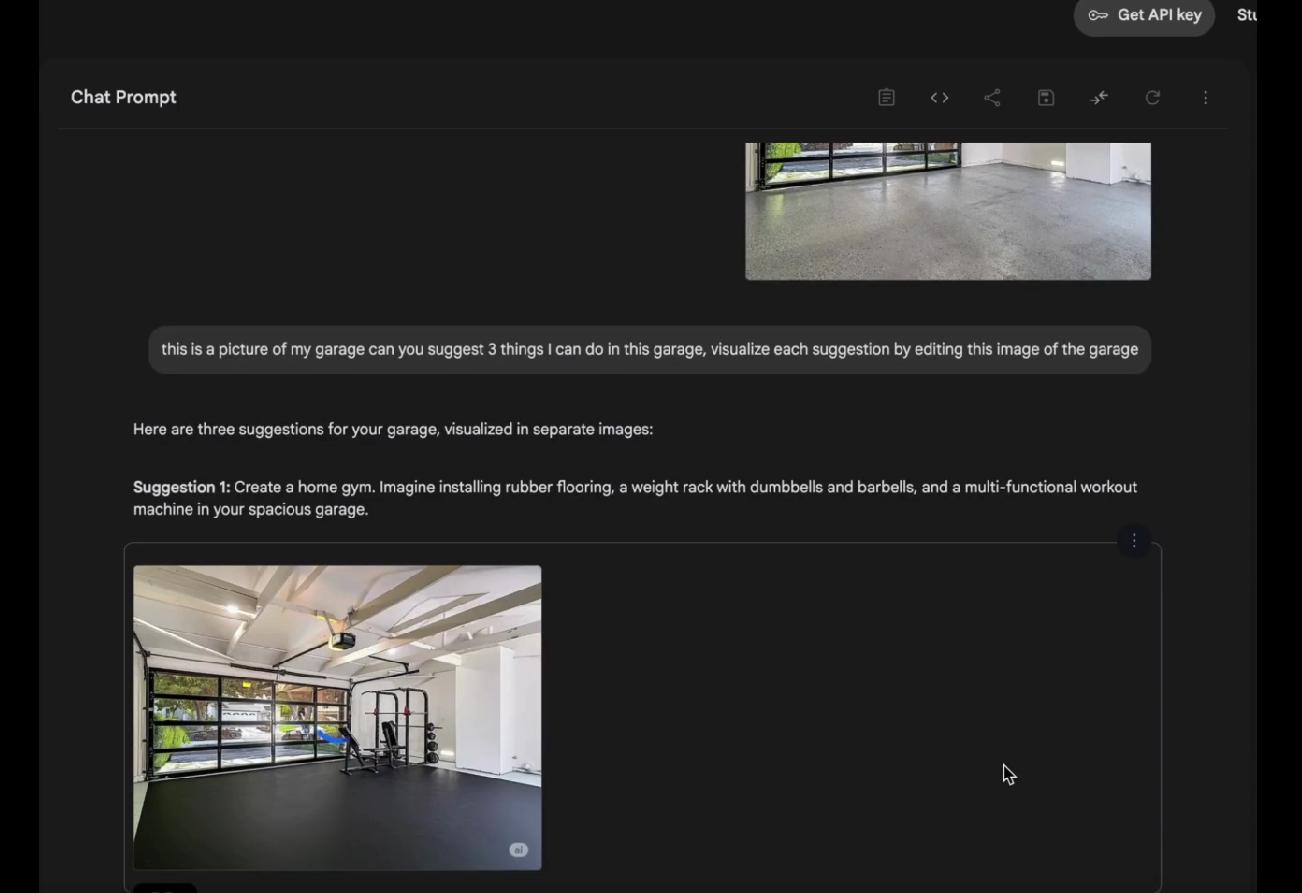Click the 'Here are three suggestions' response line
This screenshot has height=893, width=1302.
tap(393, 429)
